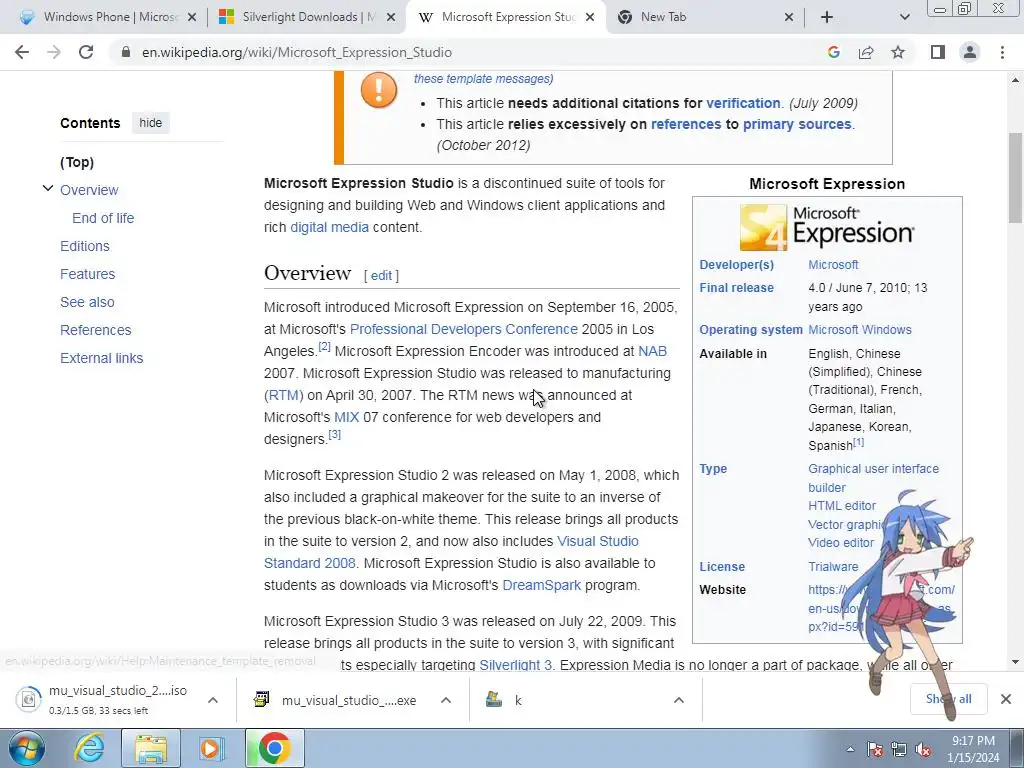Go to References in Contents
Screen dimensions: 1024x768
[x=95, y=330]
